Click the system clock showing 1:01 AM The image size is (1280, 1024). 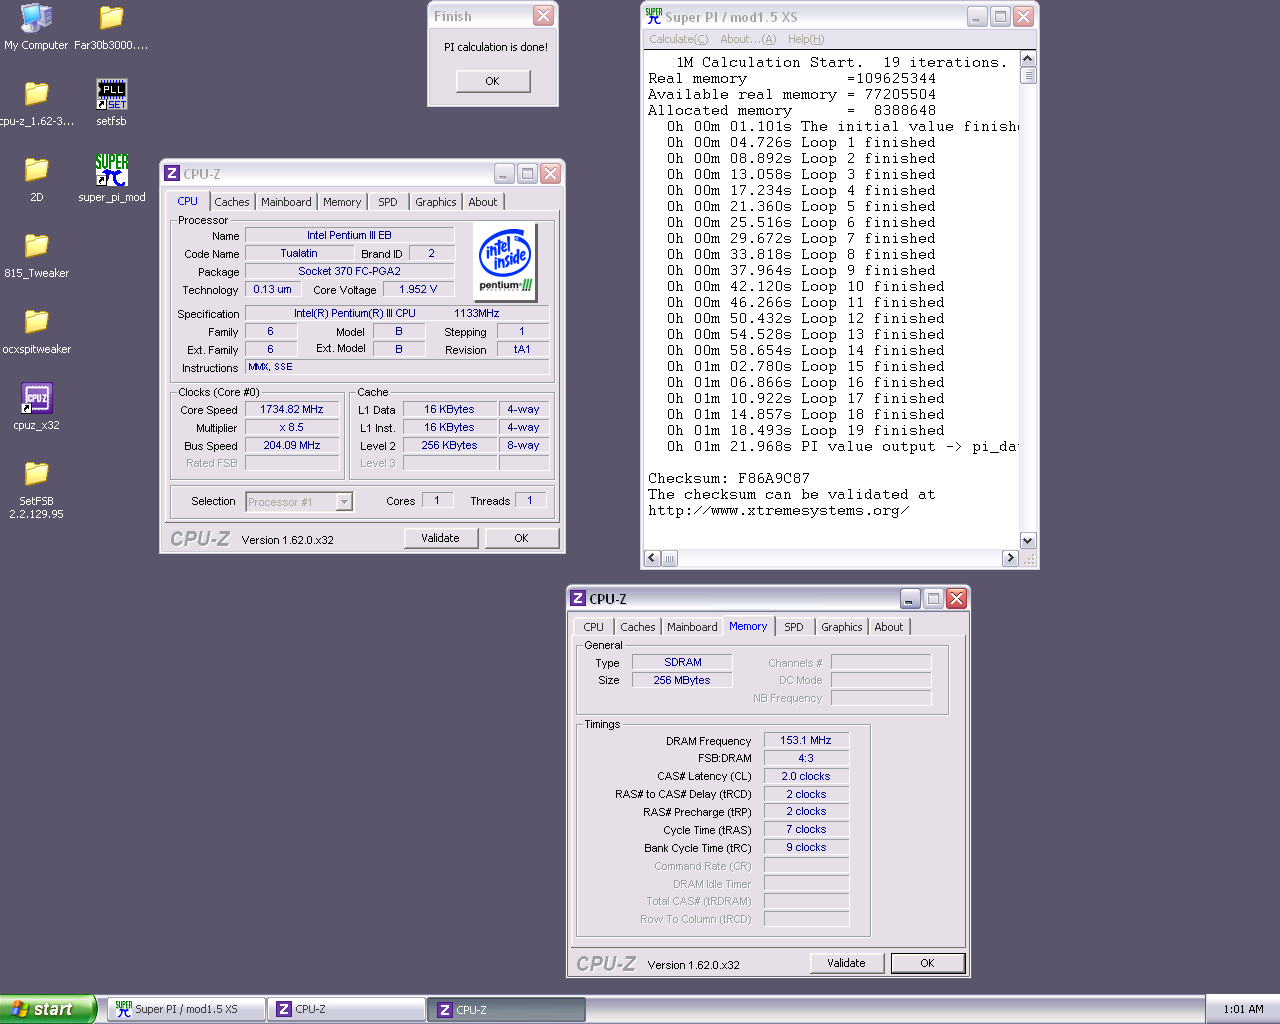[x=1243, y=1009]
